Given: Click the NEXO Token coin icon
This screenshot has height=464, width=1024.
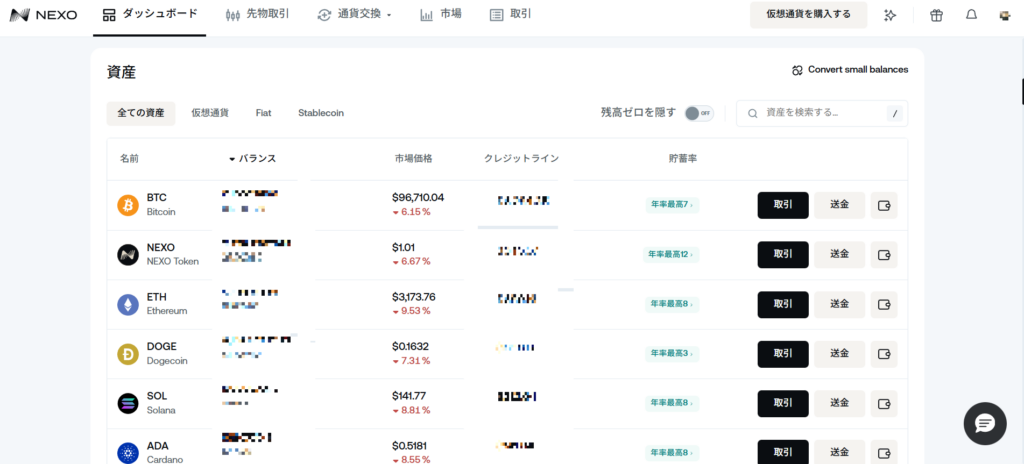Looking at the screenshot, I should 128,255.
